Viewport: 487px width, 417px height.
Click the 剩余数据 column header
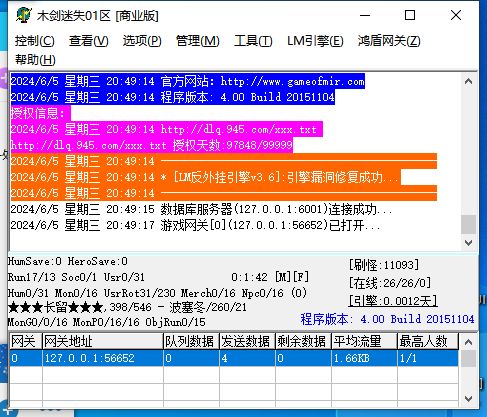click(303, 341)
